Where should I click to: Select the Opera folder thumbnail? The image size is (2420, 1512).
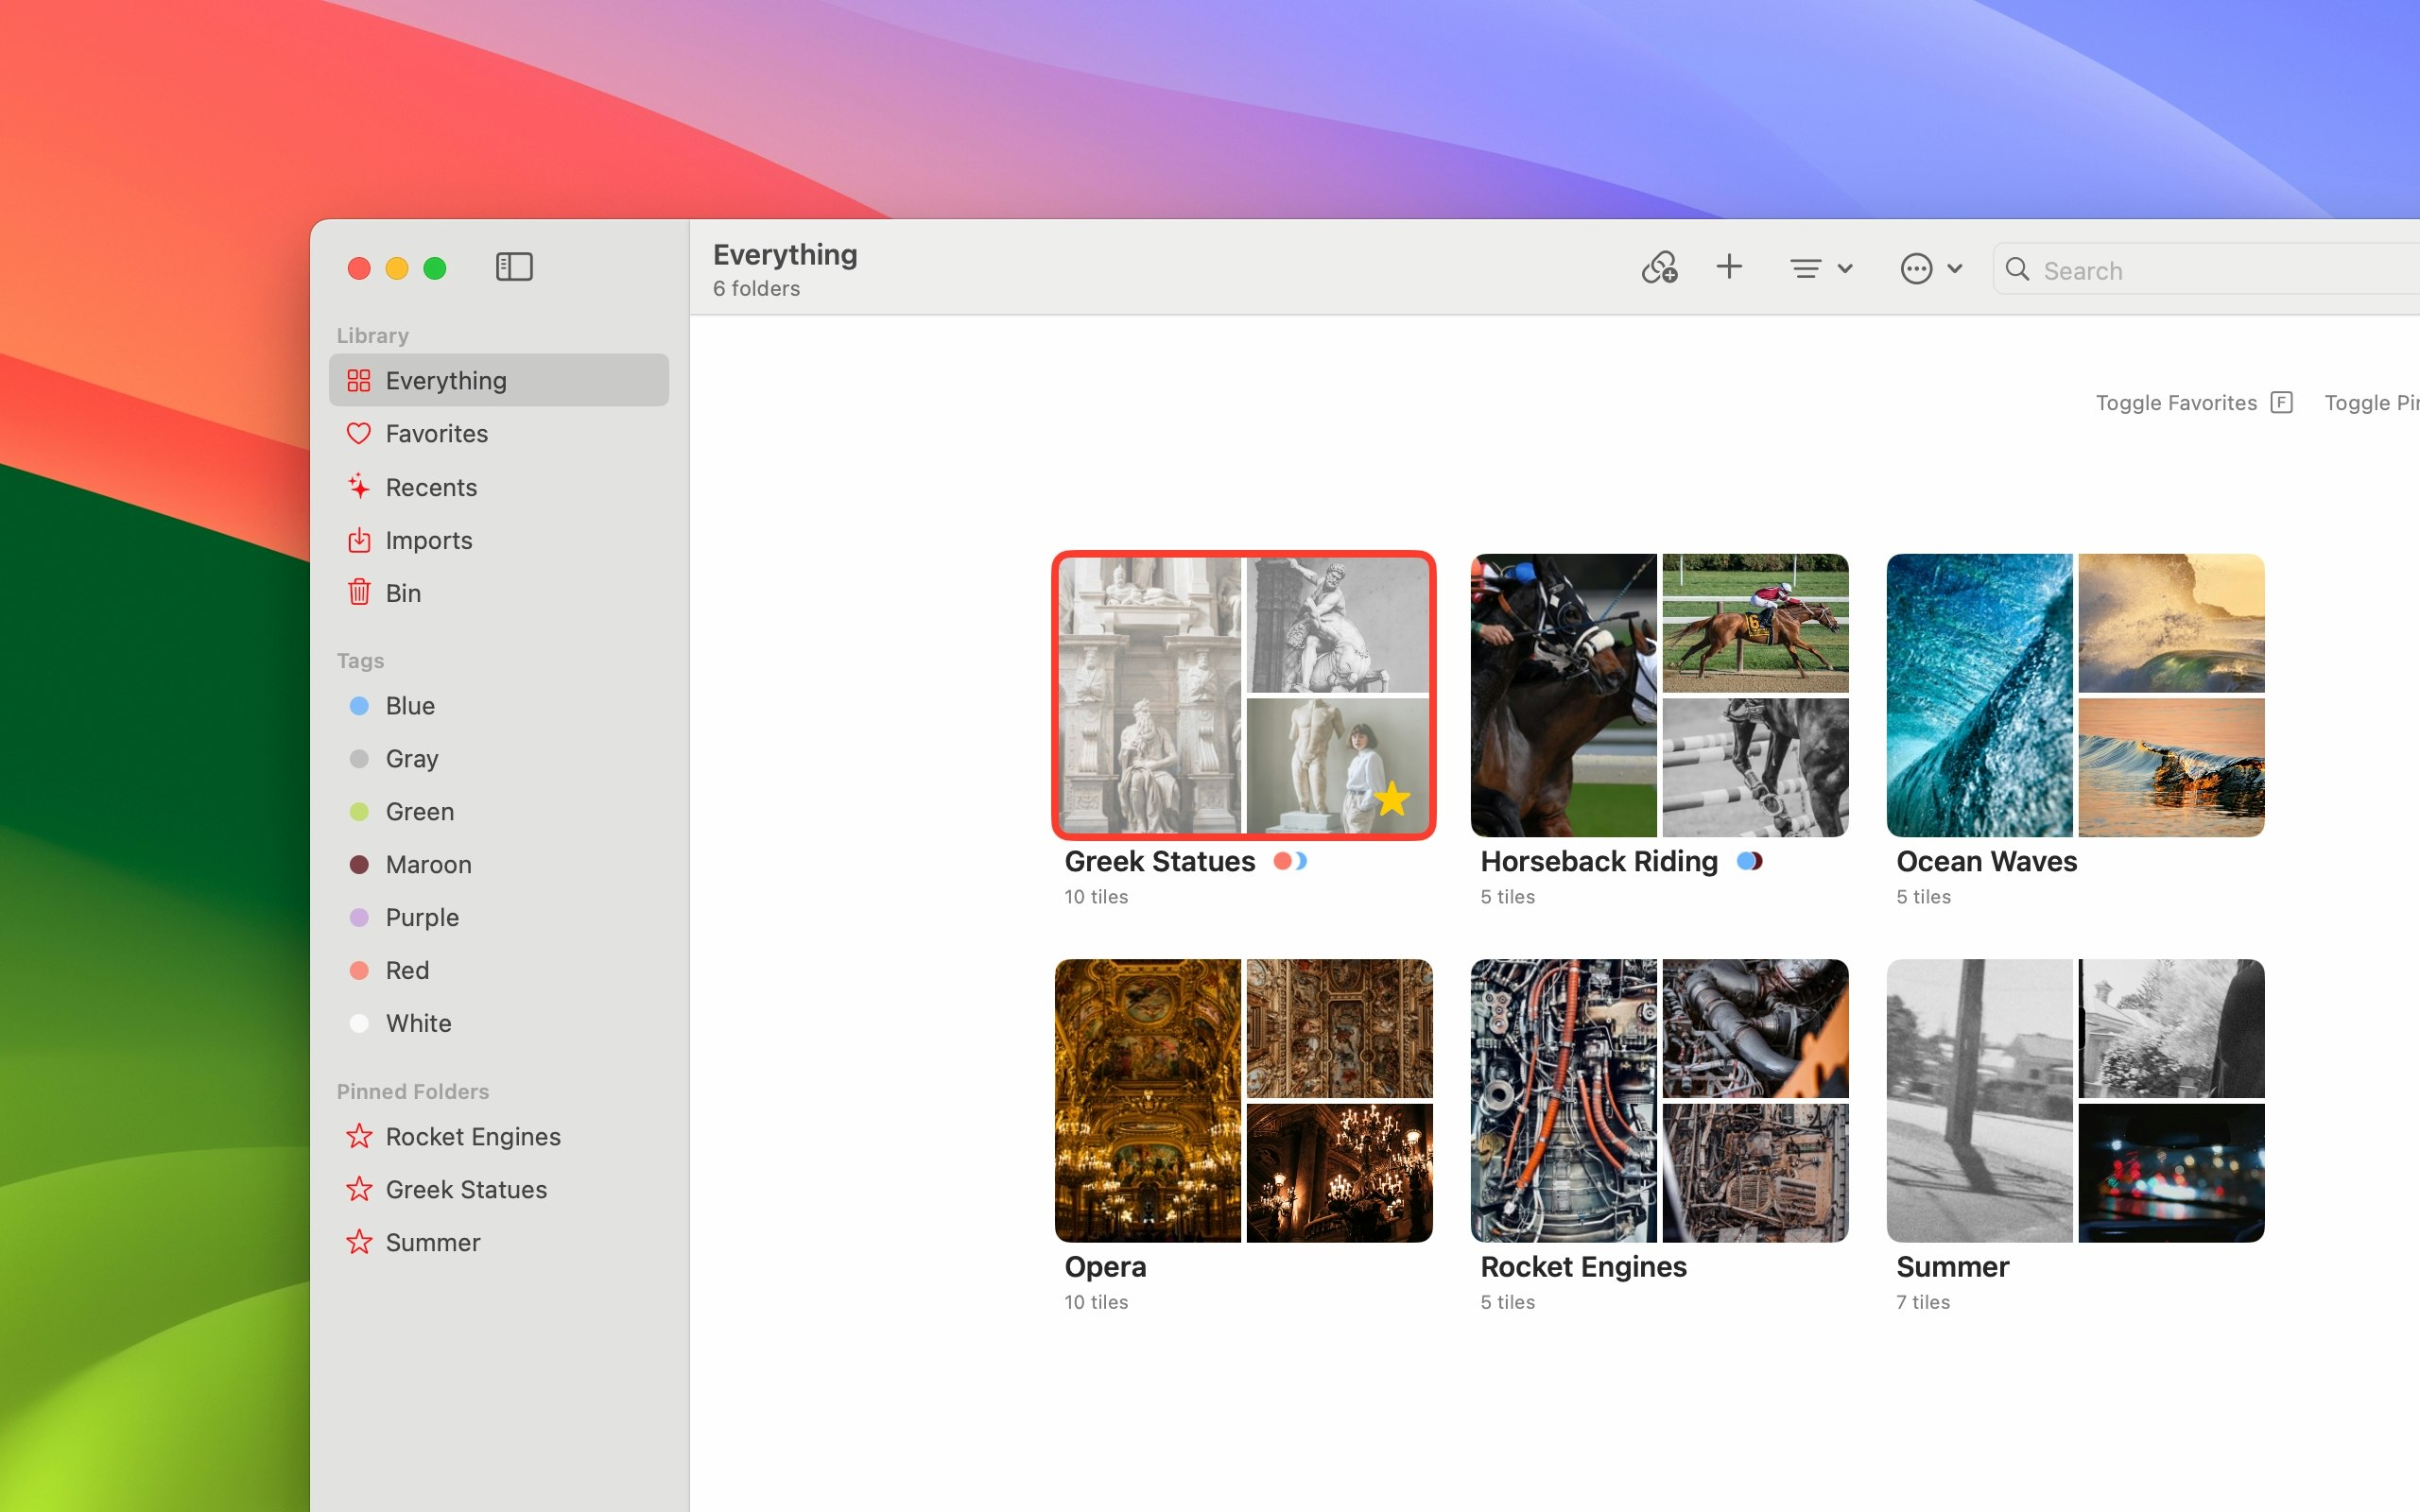coord(1243,1101)
